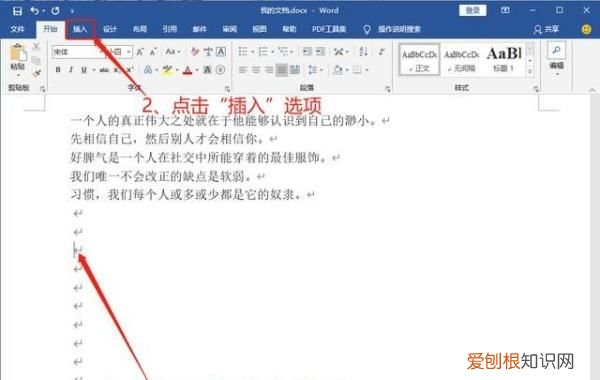Apply yellow text highlight color
600x380 pixels.
pyautogui.click(x=167, y=70)
